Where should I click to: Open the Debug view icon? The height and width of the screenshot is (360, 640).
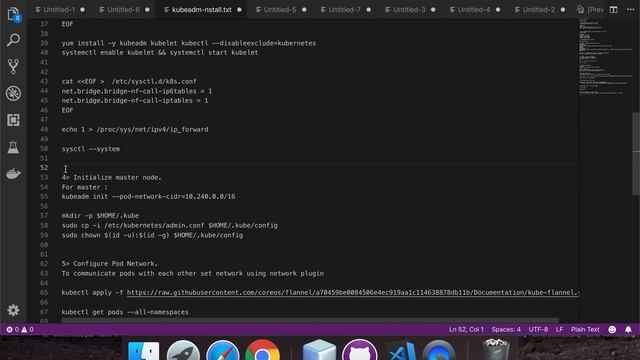click(13, 93)
